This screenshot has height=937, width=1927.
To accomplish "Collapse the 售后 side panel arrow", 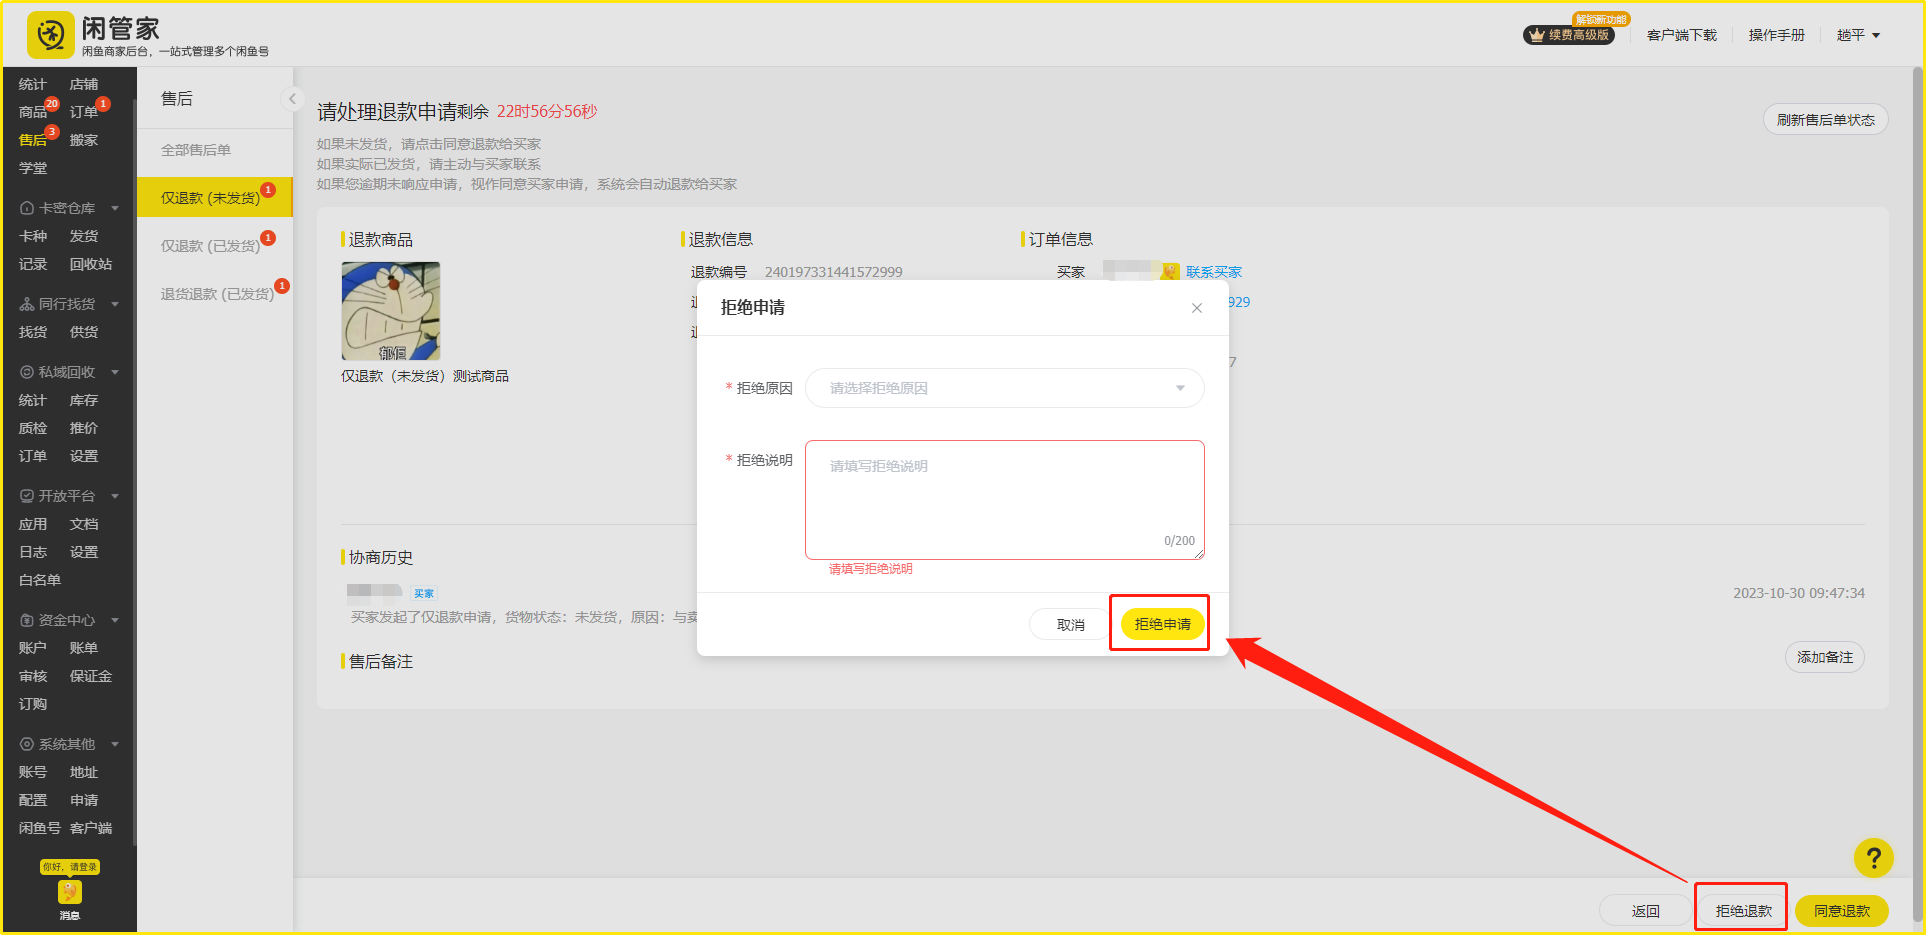I will point(292,98).
